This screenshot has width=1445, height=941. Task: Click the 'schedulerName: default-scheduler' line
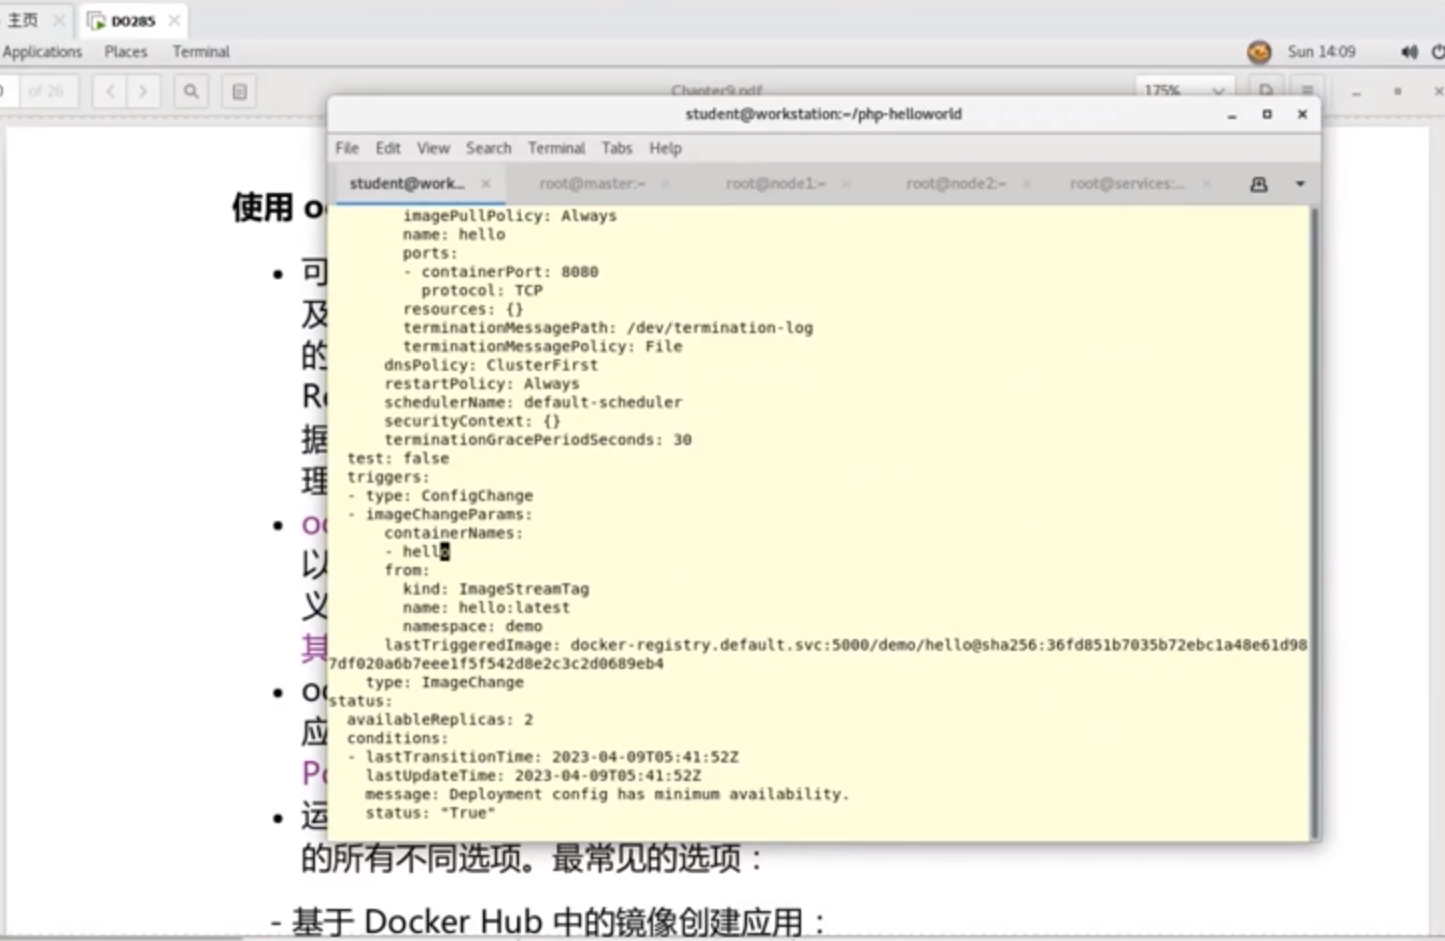point(533,403)
